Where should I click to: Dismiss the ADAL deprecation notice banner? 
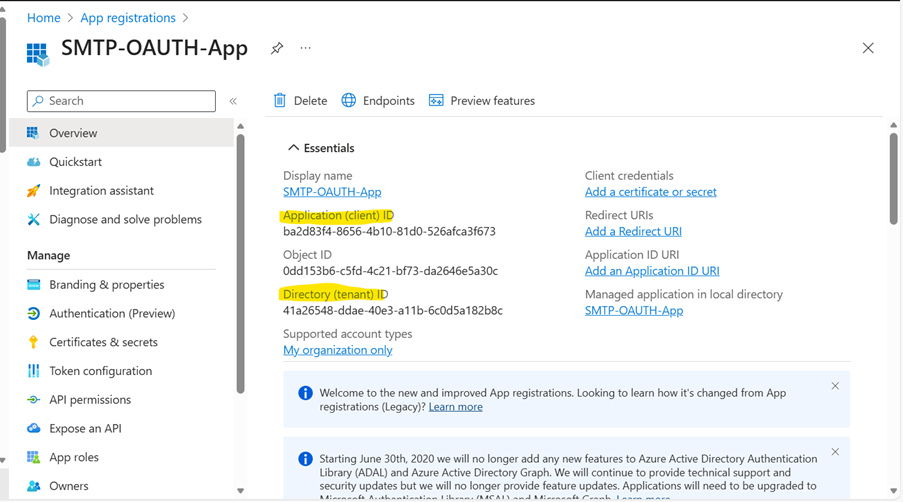point(835,452)
